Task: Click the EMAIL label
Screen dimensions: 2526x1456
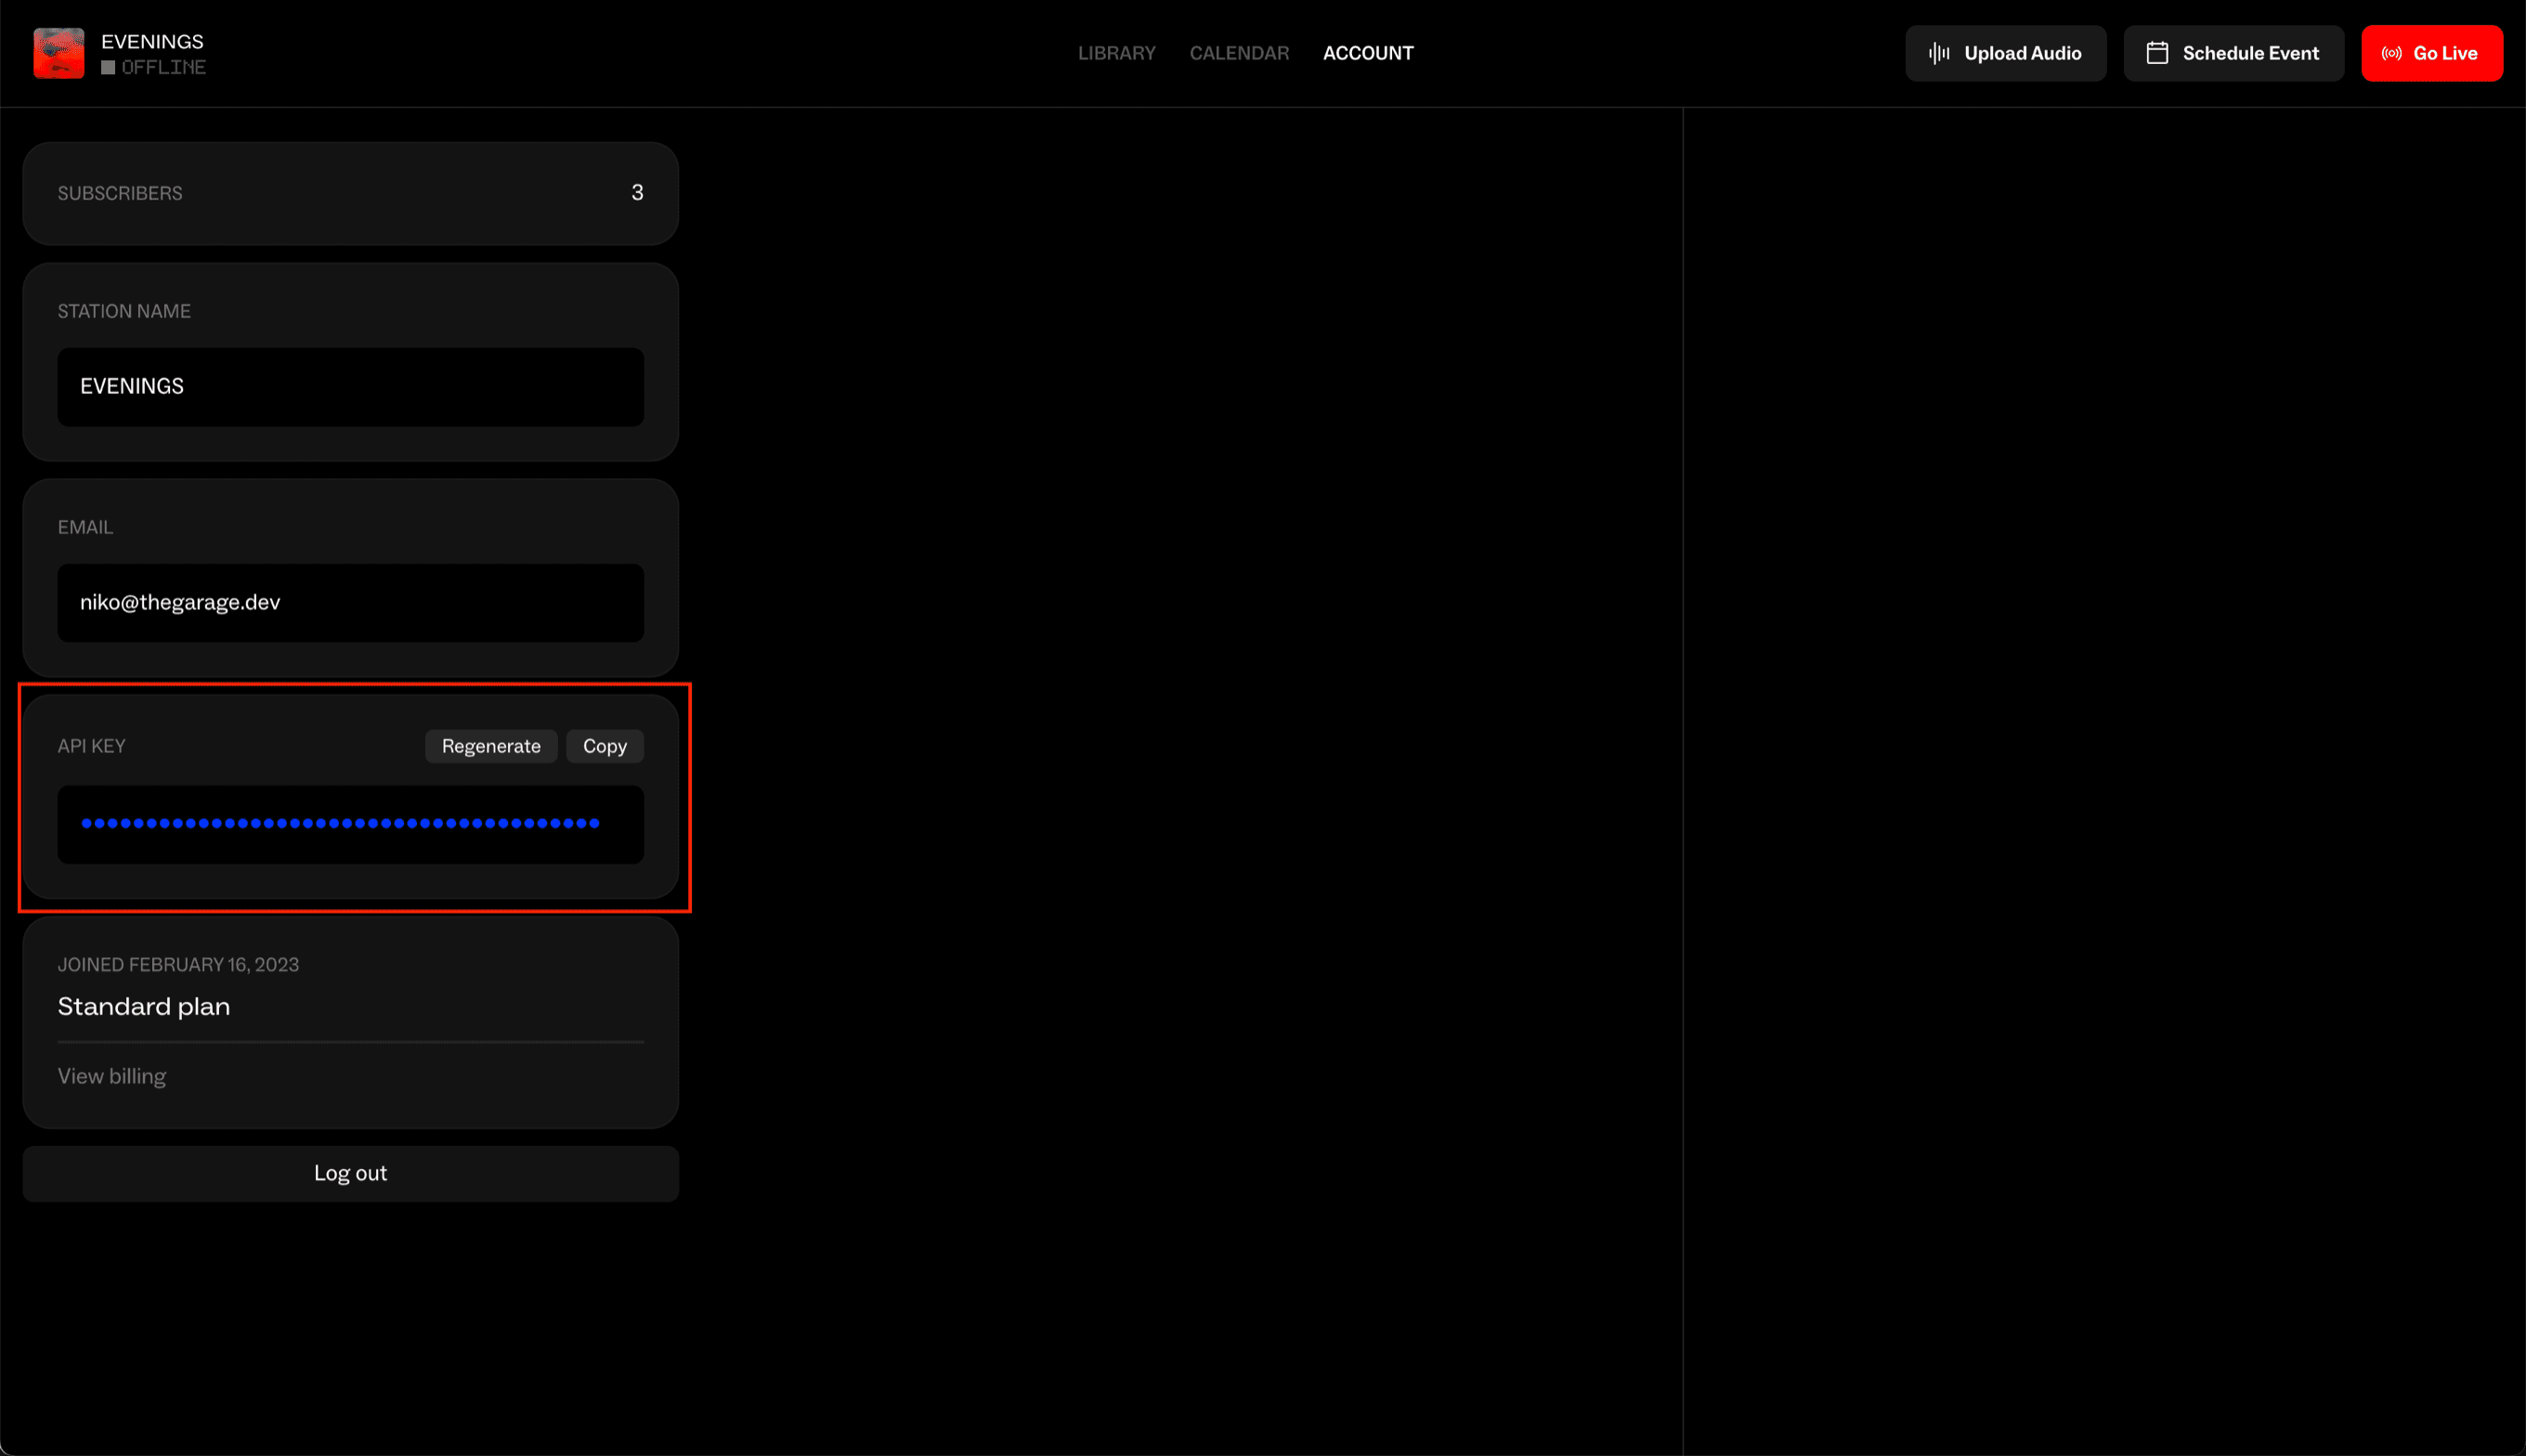Action: point(85,527)
